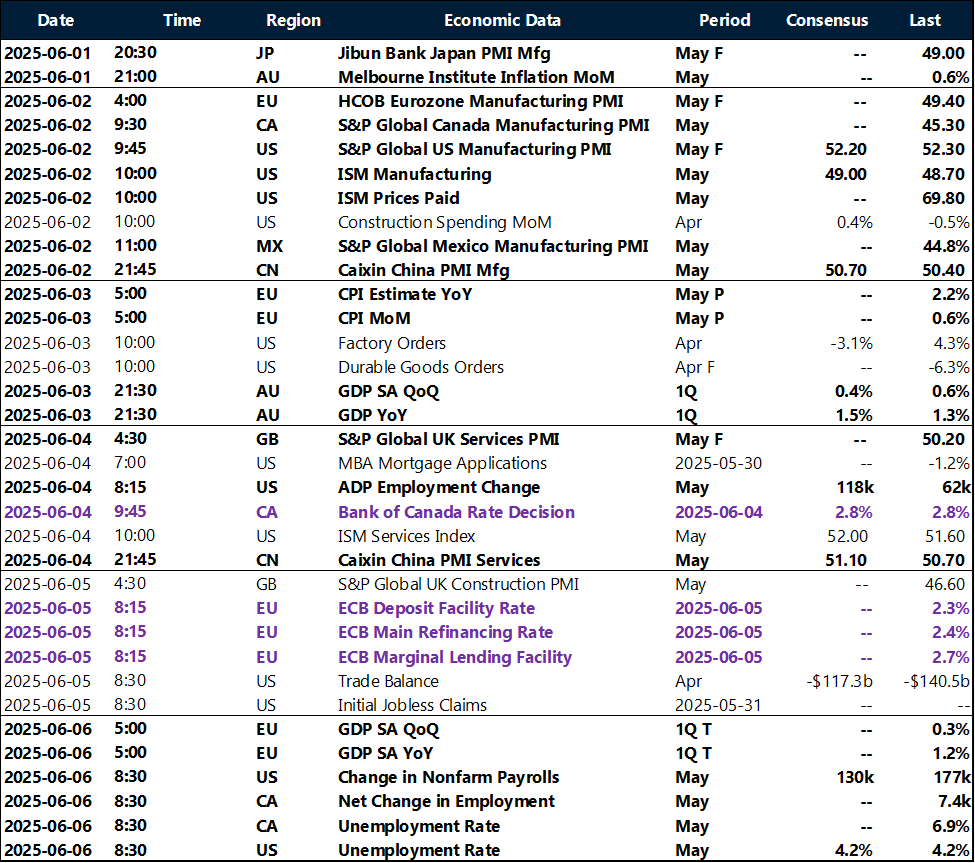Select the ISM Prices Paid event name
Viewport: 975px width, 863px height.
(398, 198)
